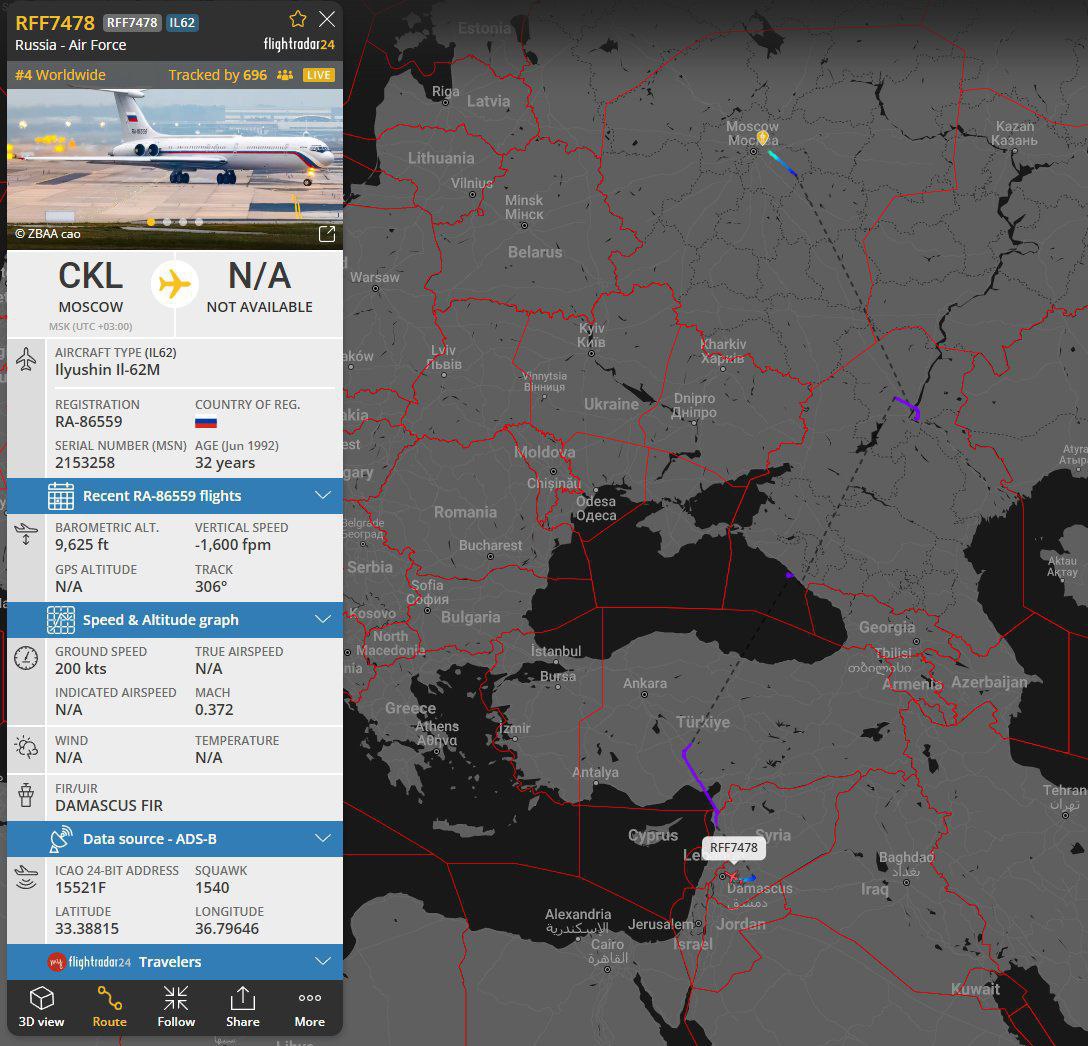Add flight RFF7478 to favorites star

[297, 19]
